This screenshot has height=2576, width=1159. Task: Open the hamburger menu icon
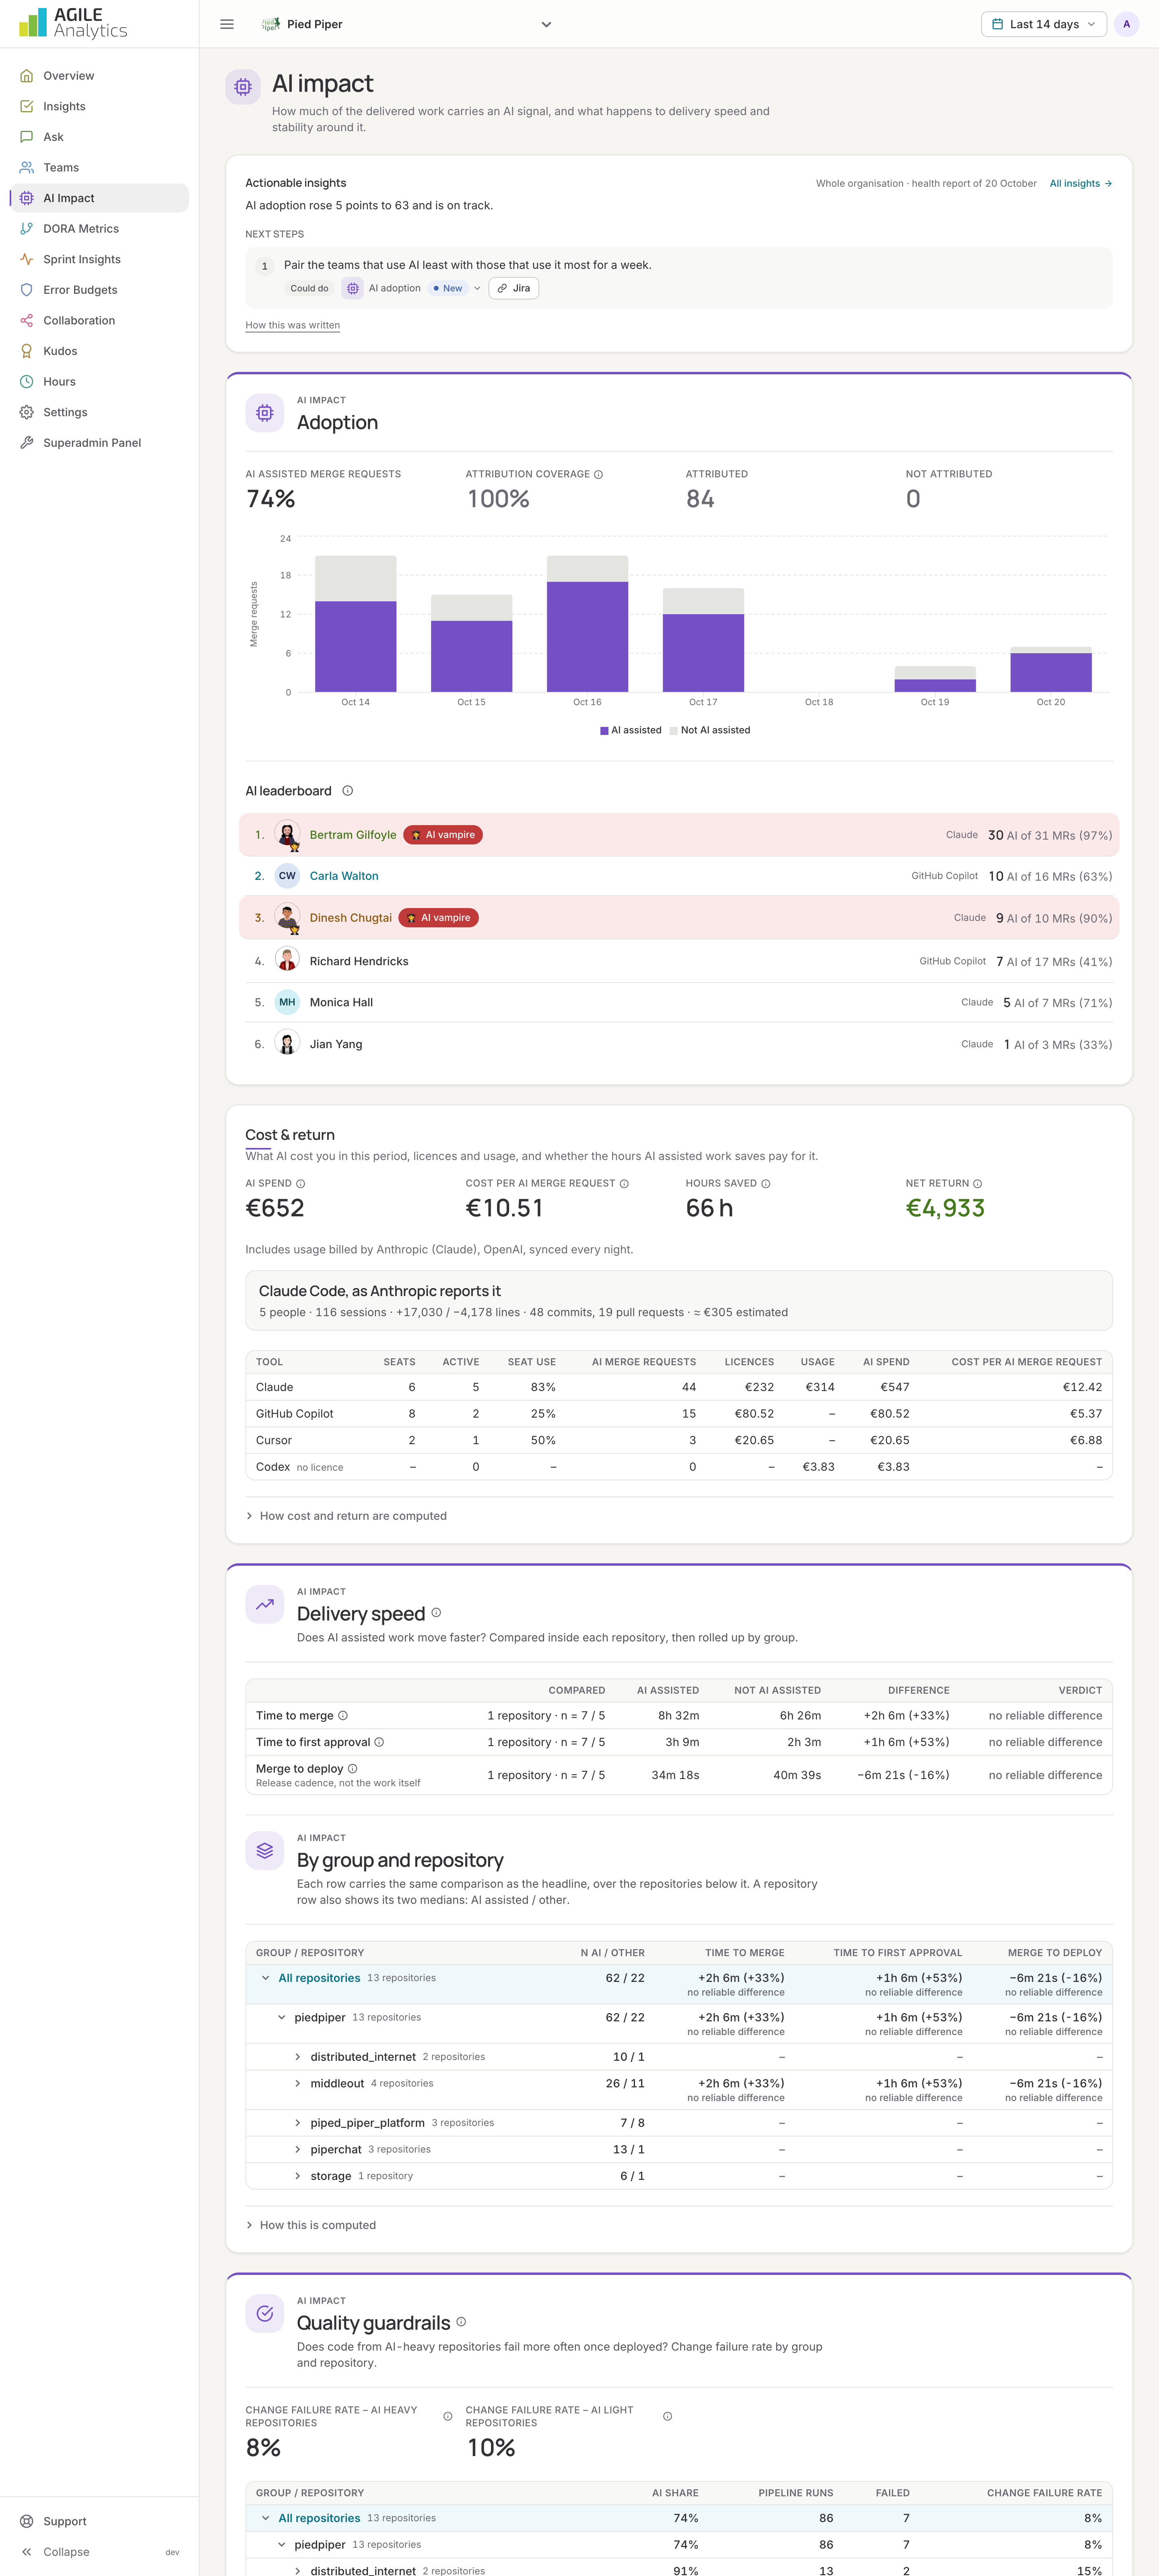pyautogui.click(x=227, y=24)
